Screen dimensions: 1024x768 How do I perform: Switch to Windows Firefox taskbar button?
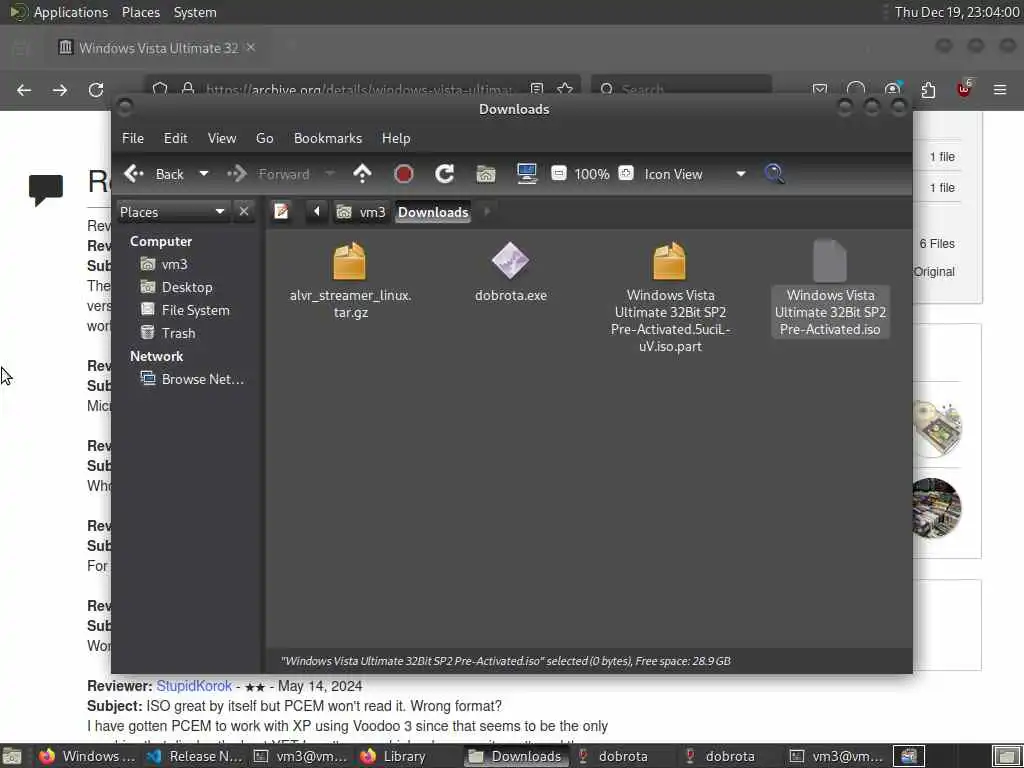click(x=88, y=756)
